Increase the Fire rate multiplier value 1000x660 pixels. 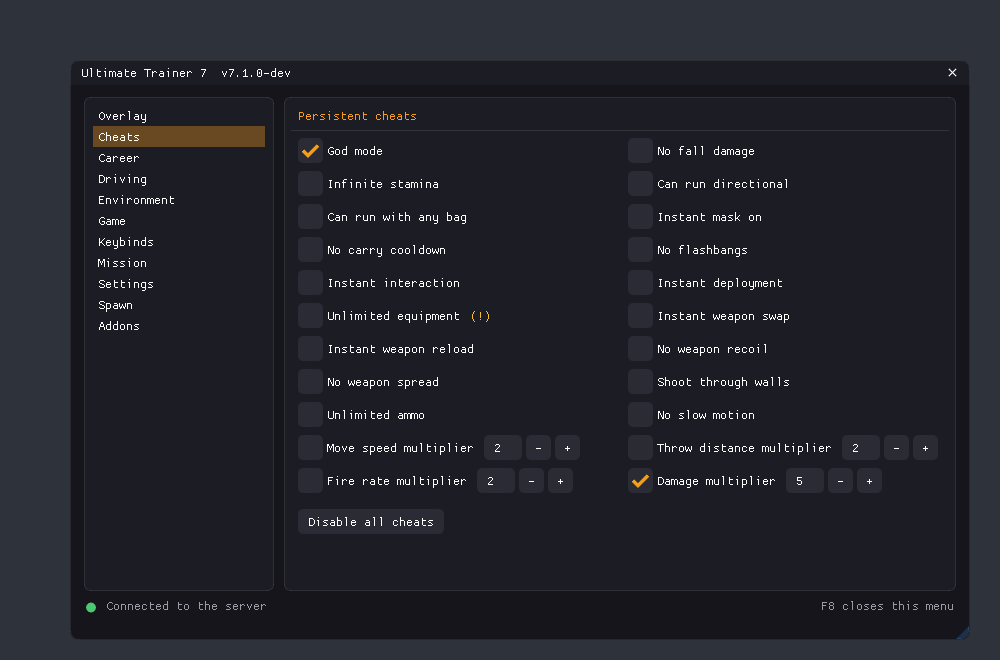pyautogui.click(x=560, y=481)
